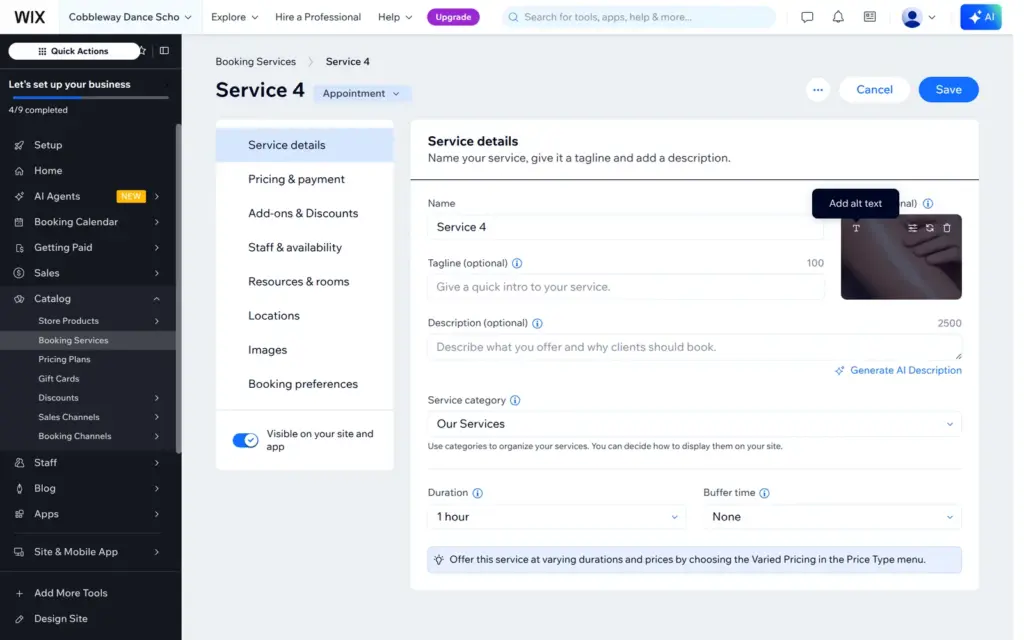Open the Buffer time dropdown showing None
The height and width of the screenshot is (640, 1024).
(832, 517)
